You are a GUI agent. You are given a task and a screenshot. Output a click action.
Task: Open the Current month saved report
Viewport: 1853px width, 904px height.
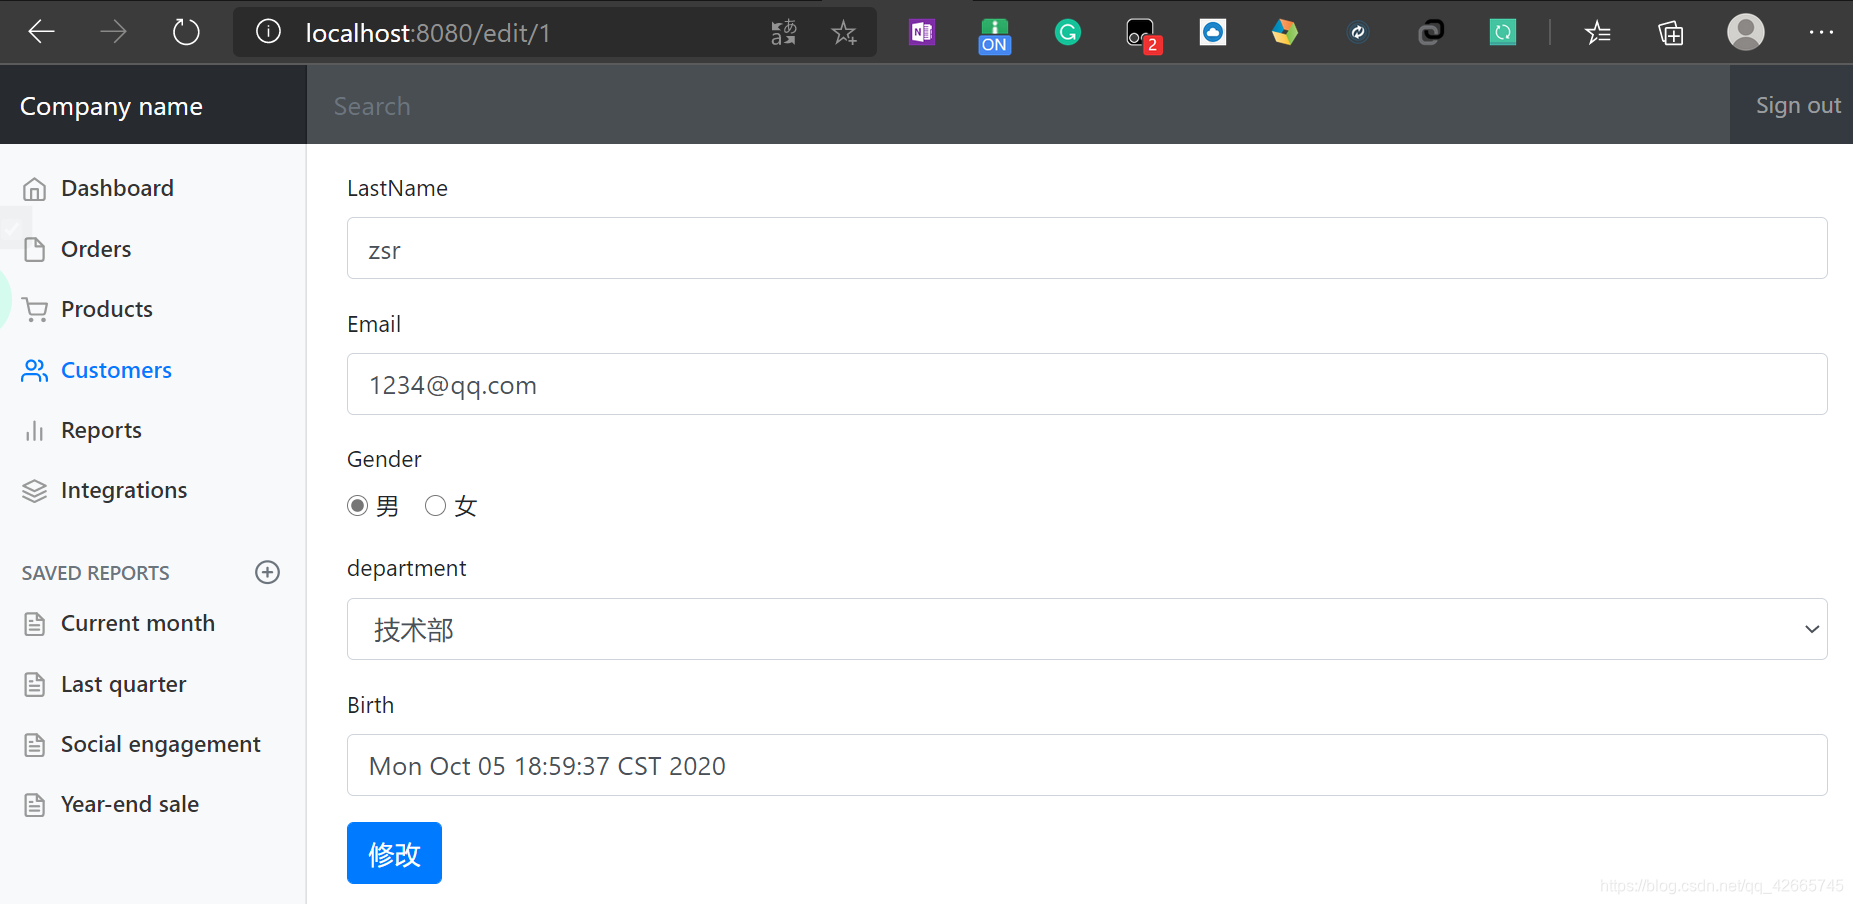[x=138, y=623]
